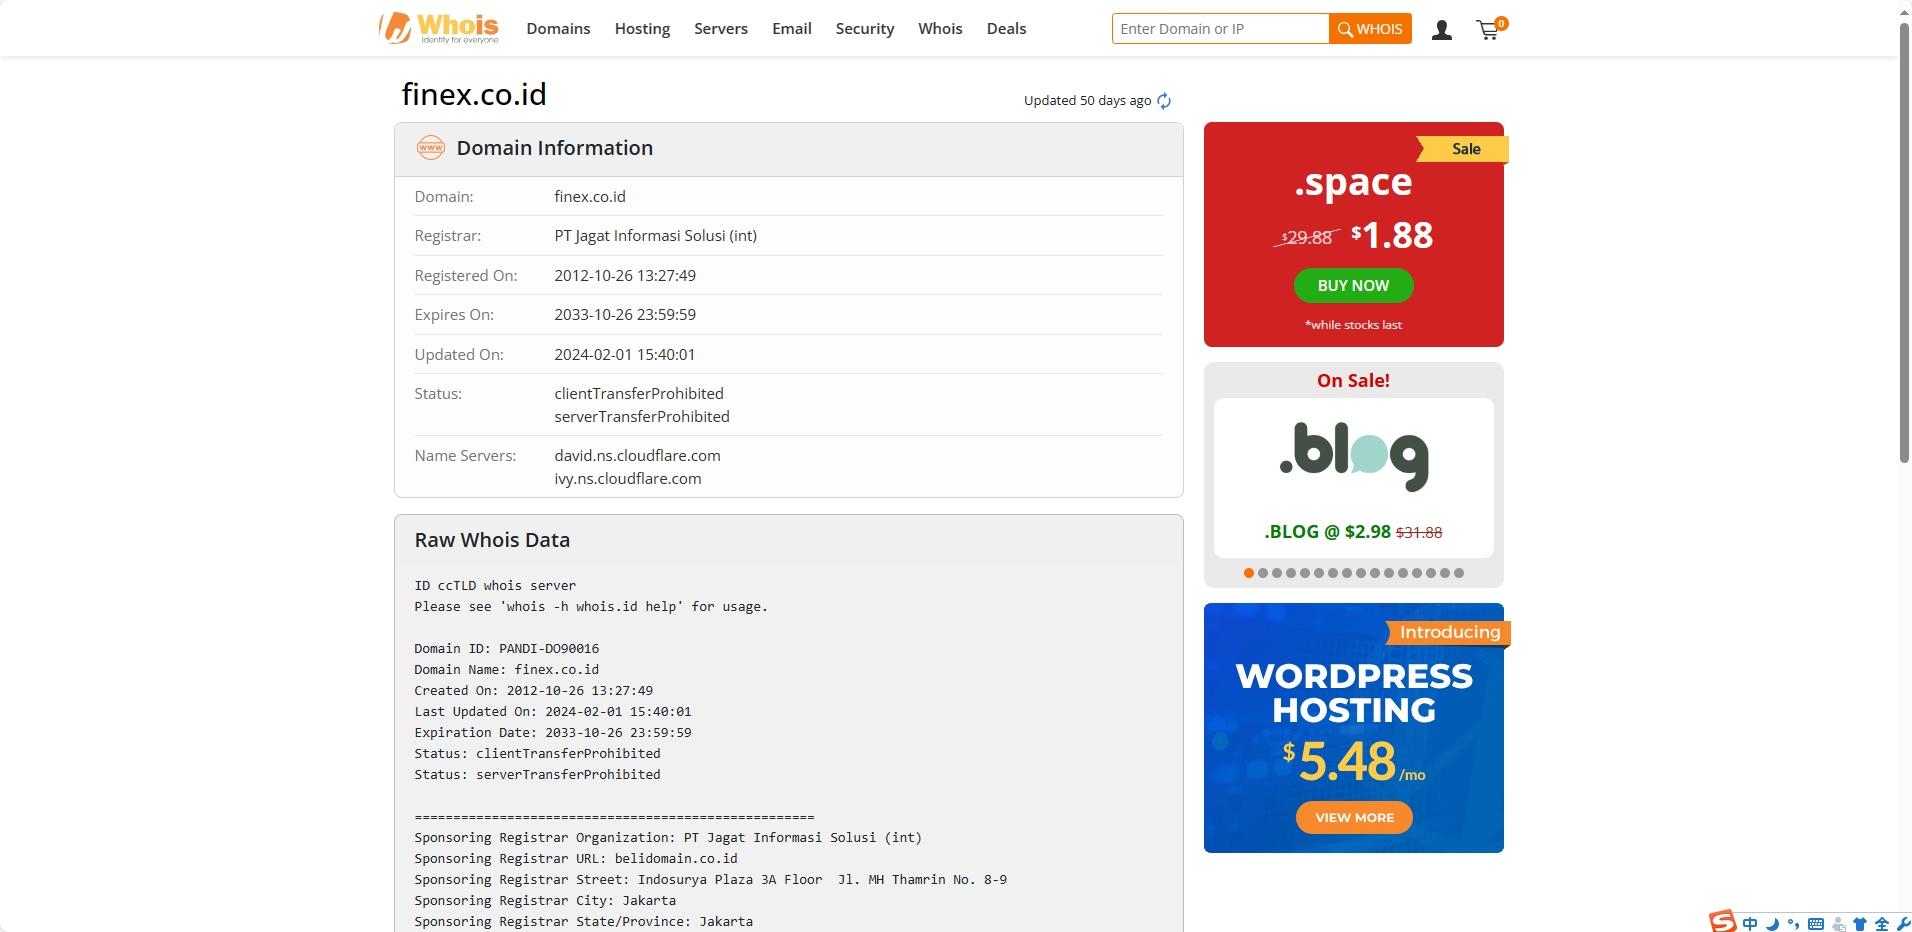Click the Raw Whois Data heading

(x=492, y=540)
